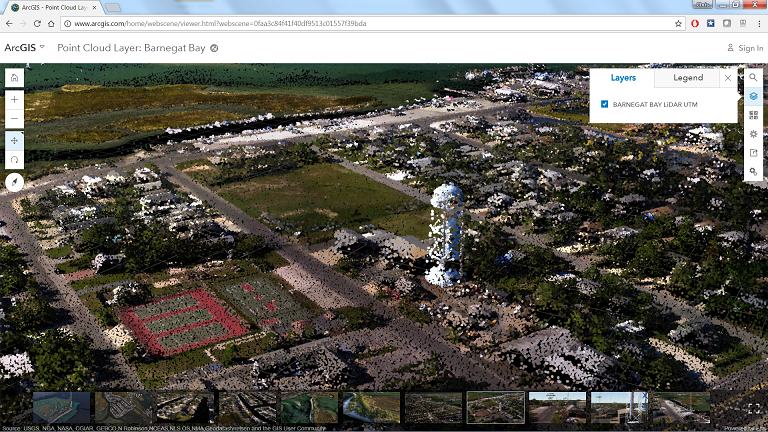Close the Layers panel

pos(728,78)
